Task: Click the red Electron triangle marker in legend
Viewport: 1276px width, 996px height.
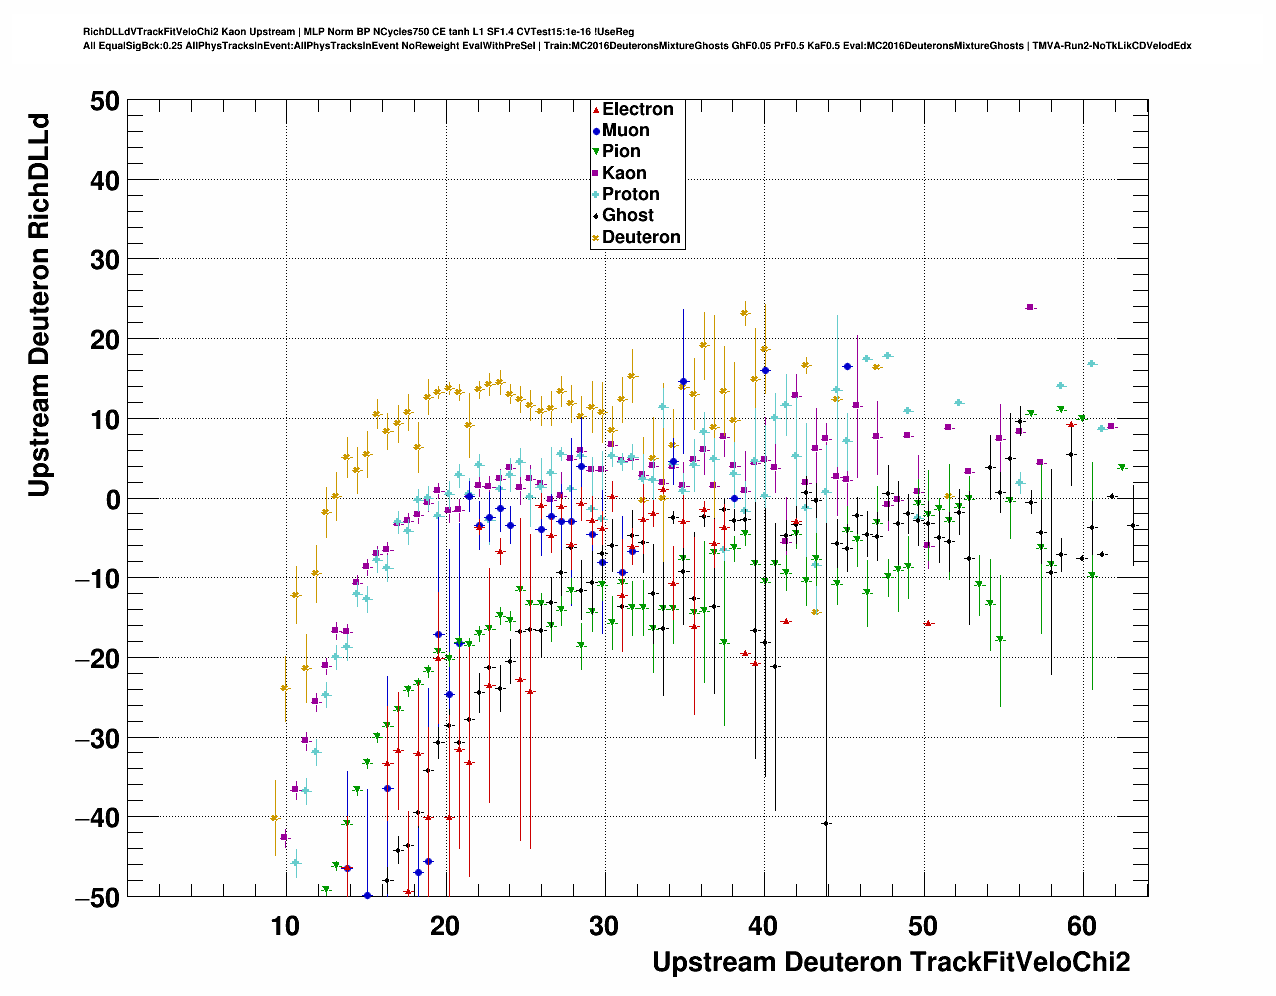Action: (597, 110)
